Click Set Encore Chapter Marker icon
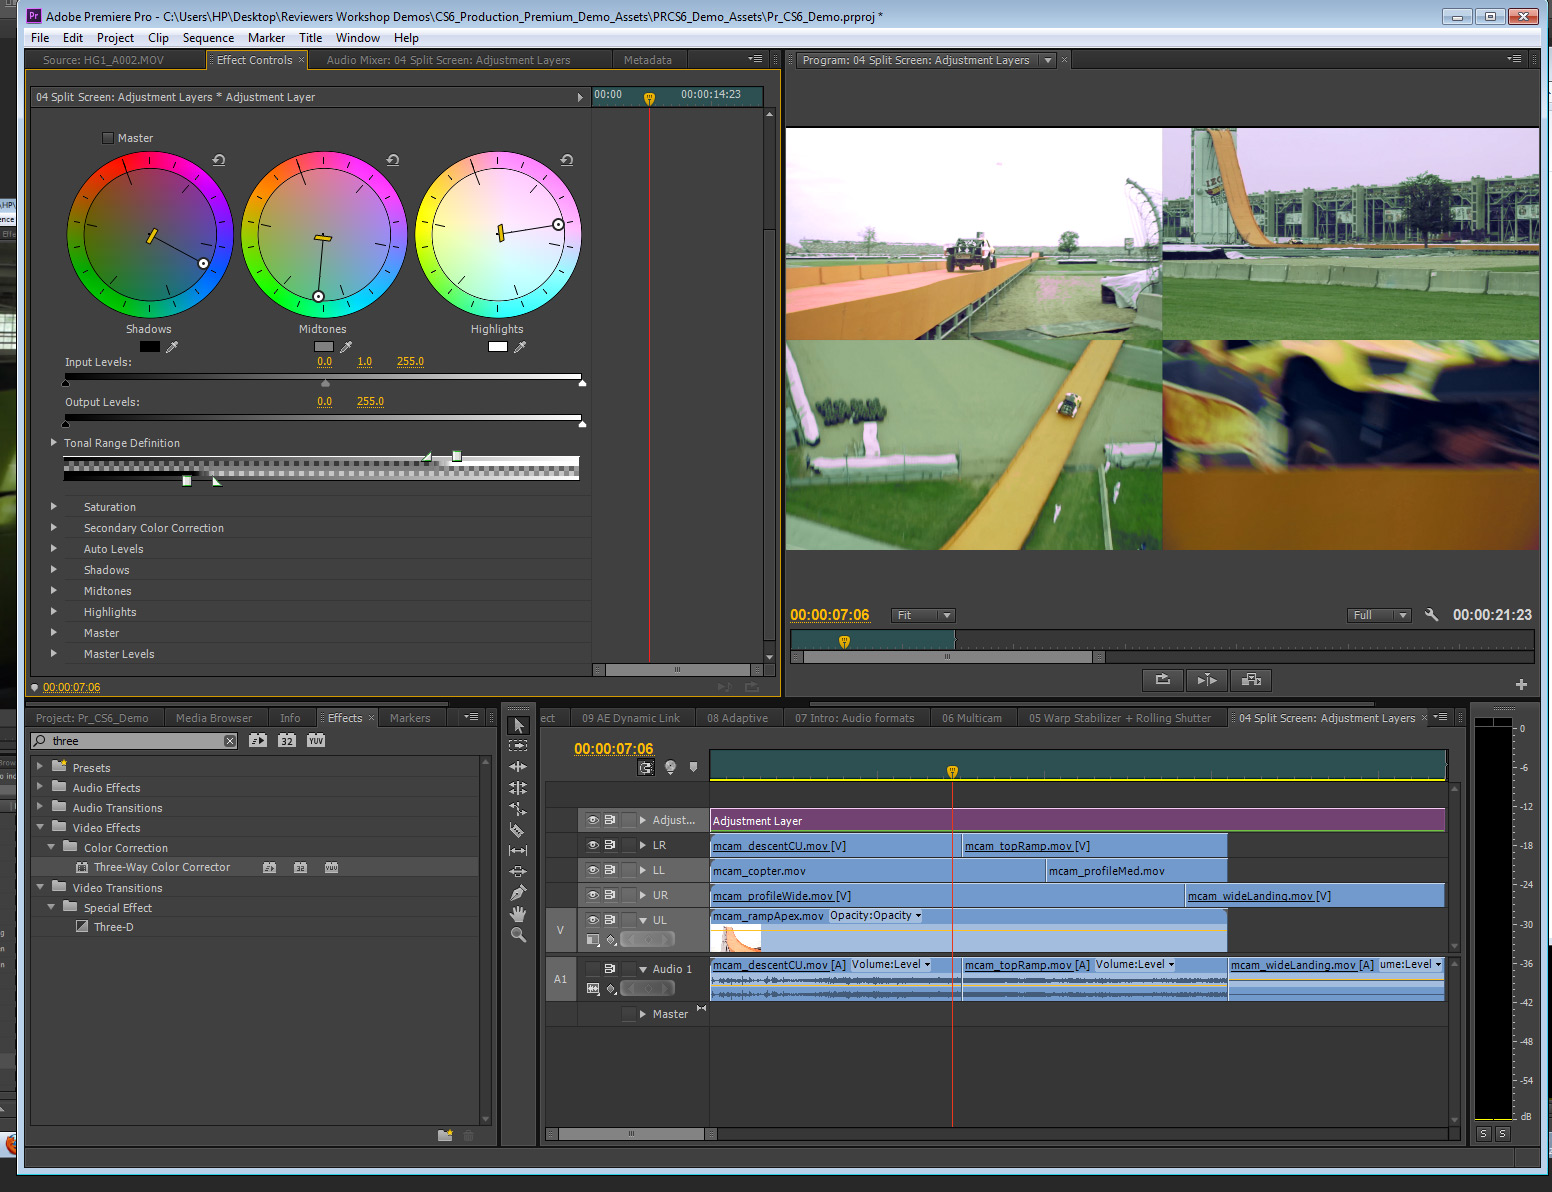The image size is (1552, 1192). [x=670, y=768]
